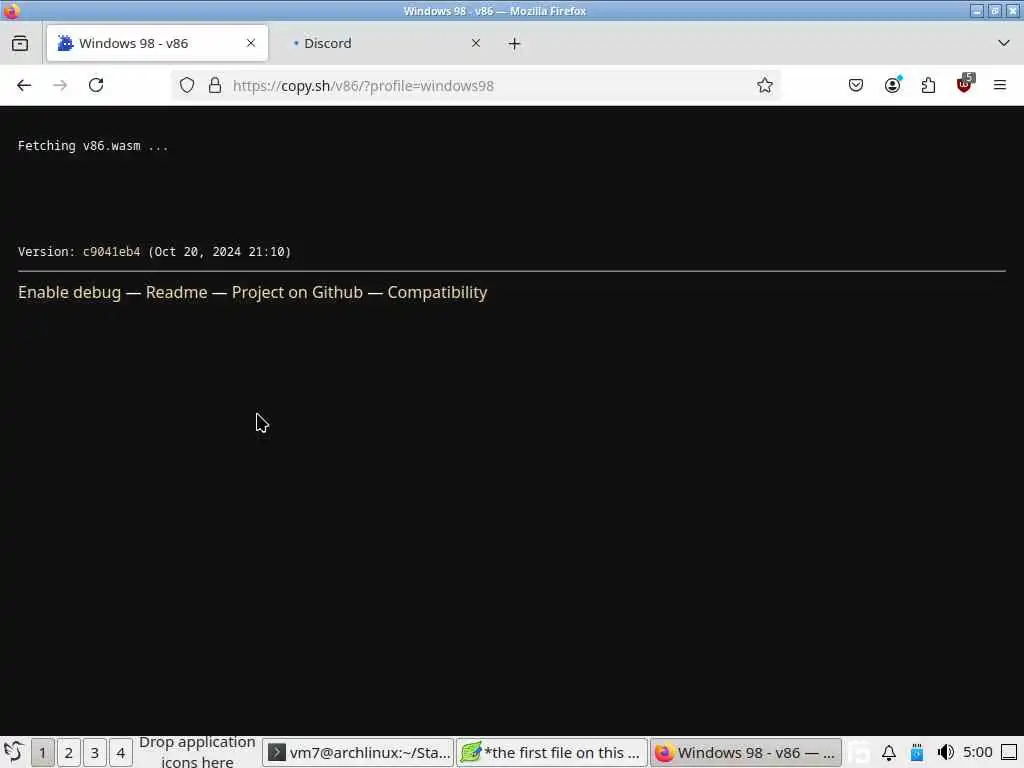Select the Windows 98 - v86 tab
The height and width of the screenshot is (768, 1024).
tap(157, 43)
